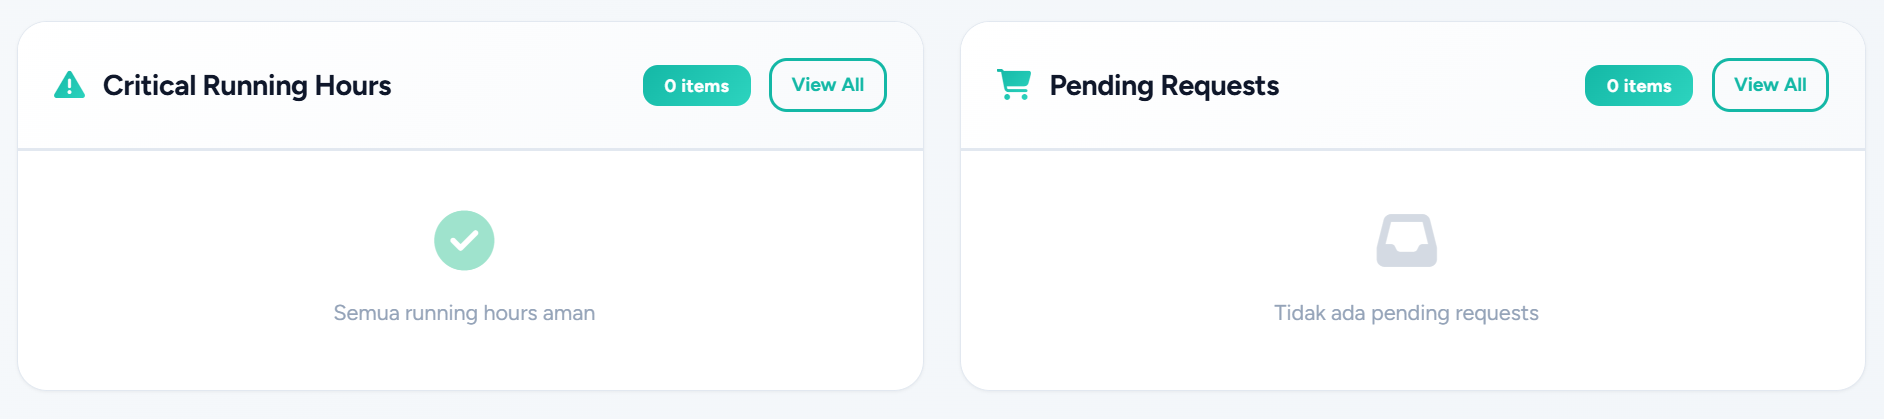Click the shopping cart icon
The width and height of the screenshot is (1884, 419).
[1014, 85]
